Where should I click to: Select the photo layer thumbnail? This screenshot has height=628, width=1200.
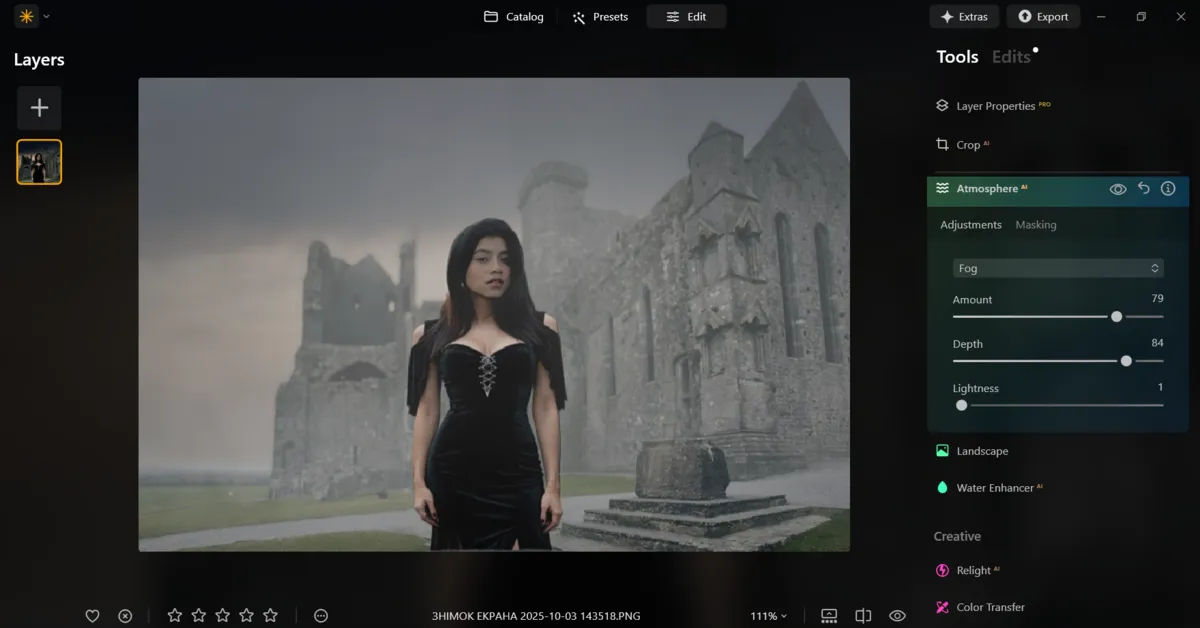click(39, 161)
